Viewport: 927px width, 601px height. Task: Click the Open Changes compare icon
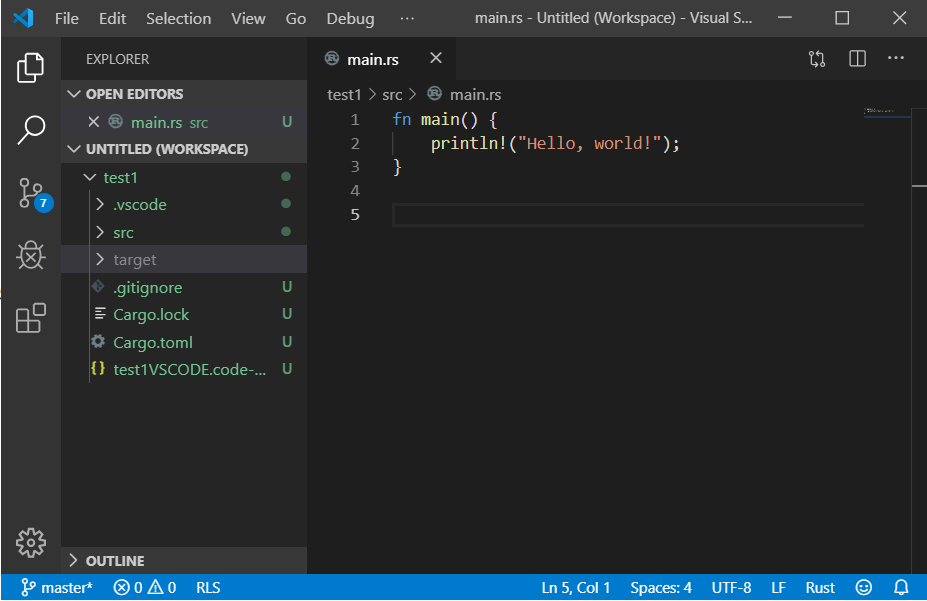coord(816,59)
